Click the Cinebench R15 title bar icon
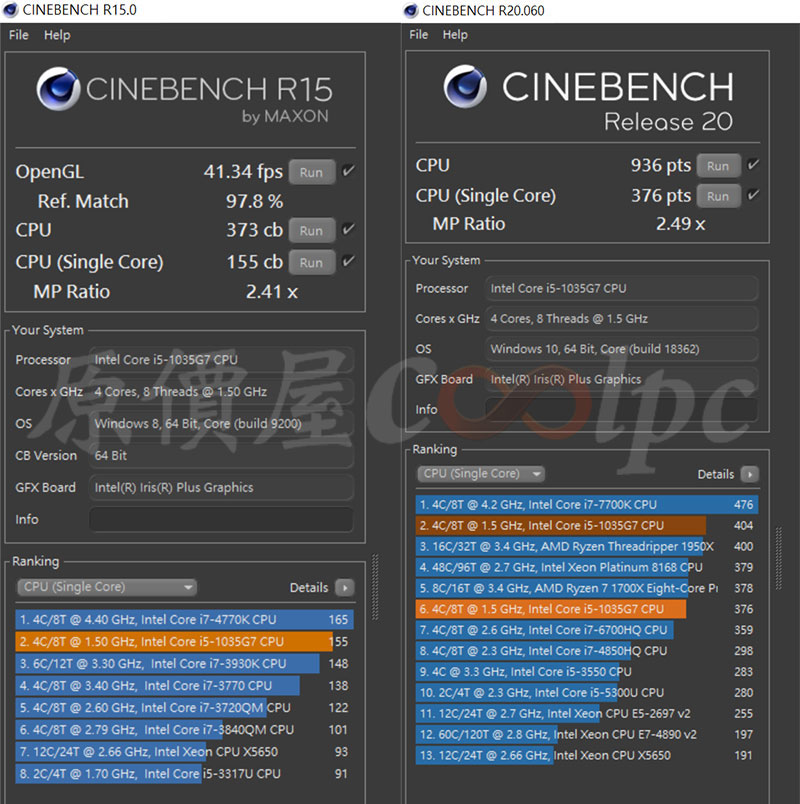800x804 pixels. (11, 10)
